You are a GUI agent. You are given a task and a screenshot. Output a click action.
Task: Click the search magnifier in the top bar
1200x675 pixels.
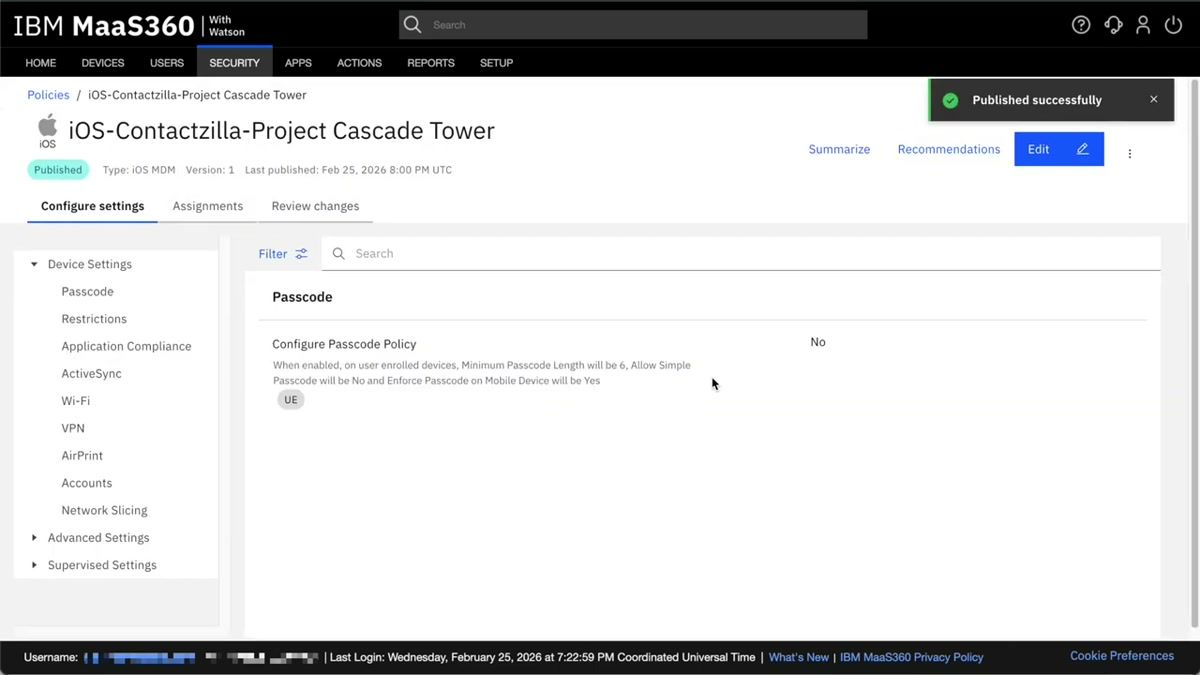point(412,24)
